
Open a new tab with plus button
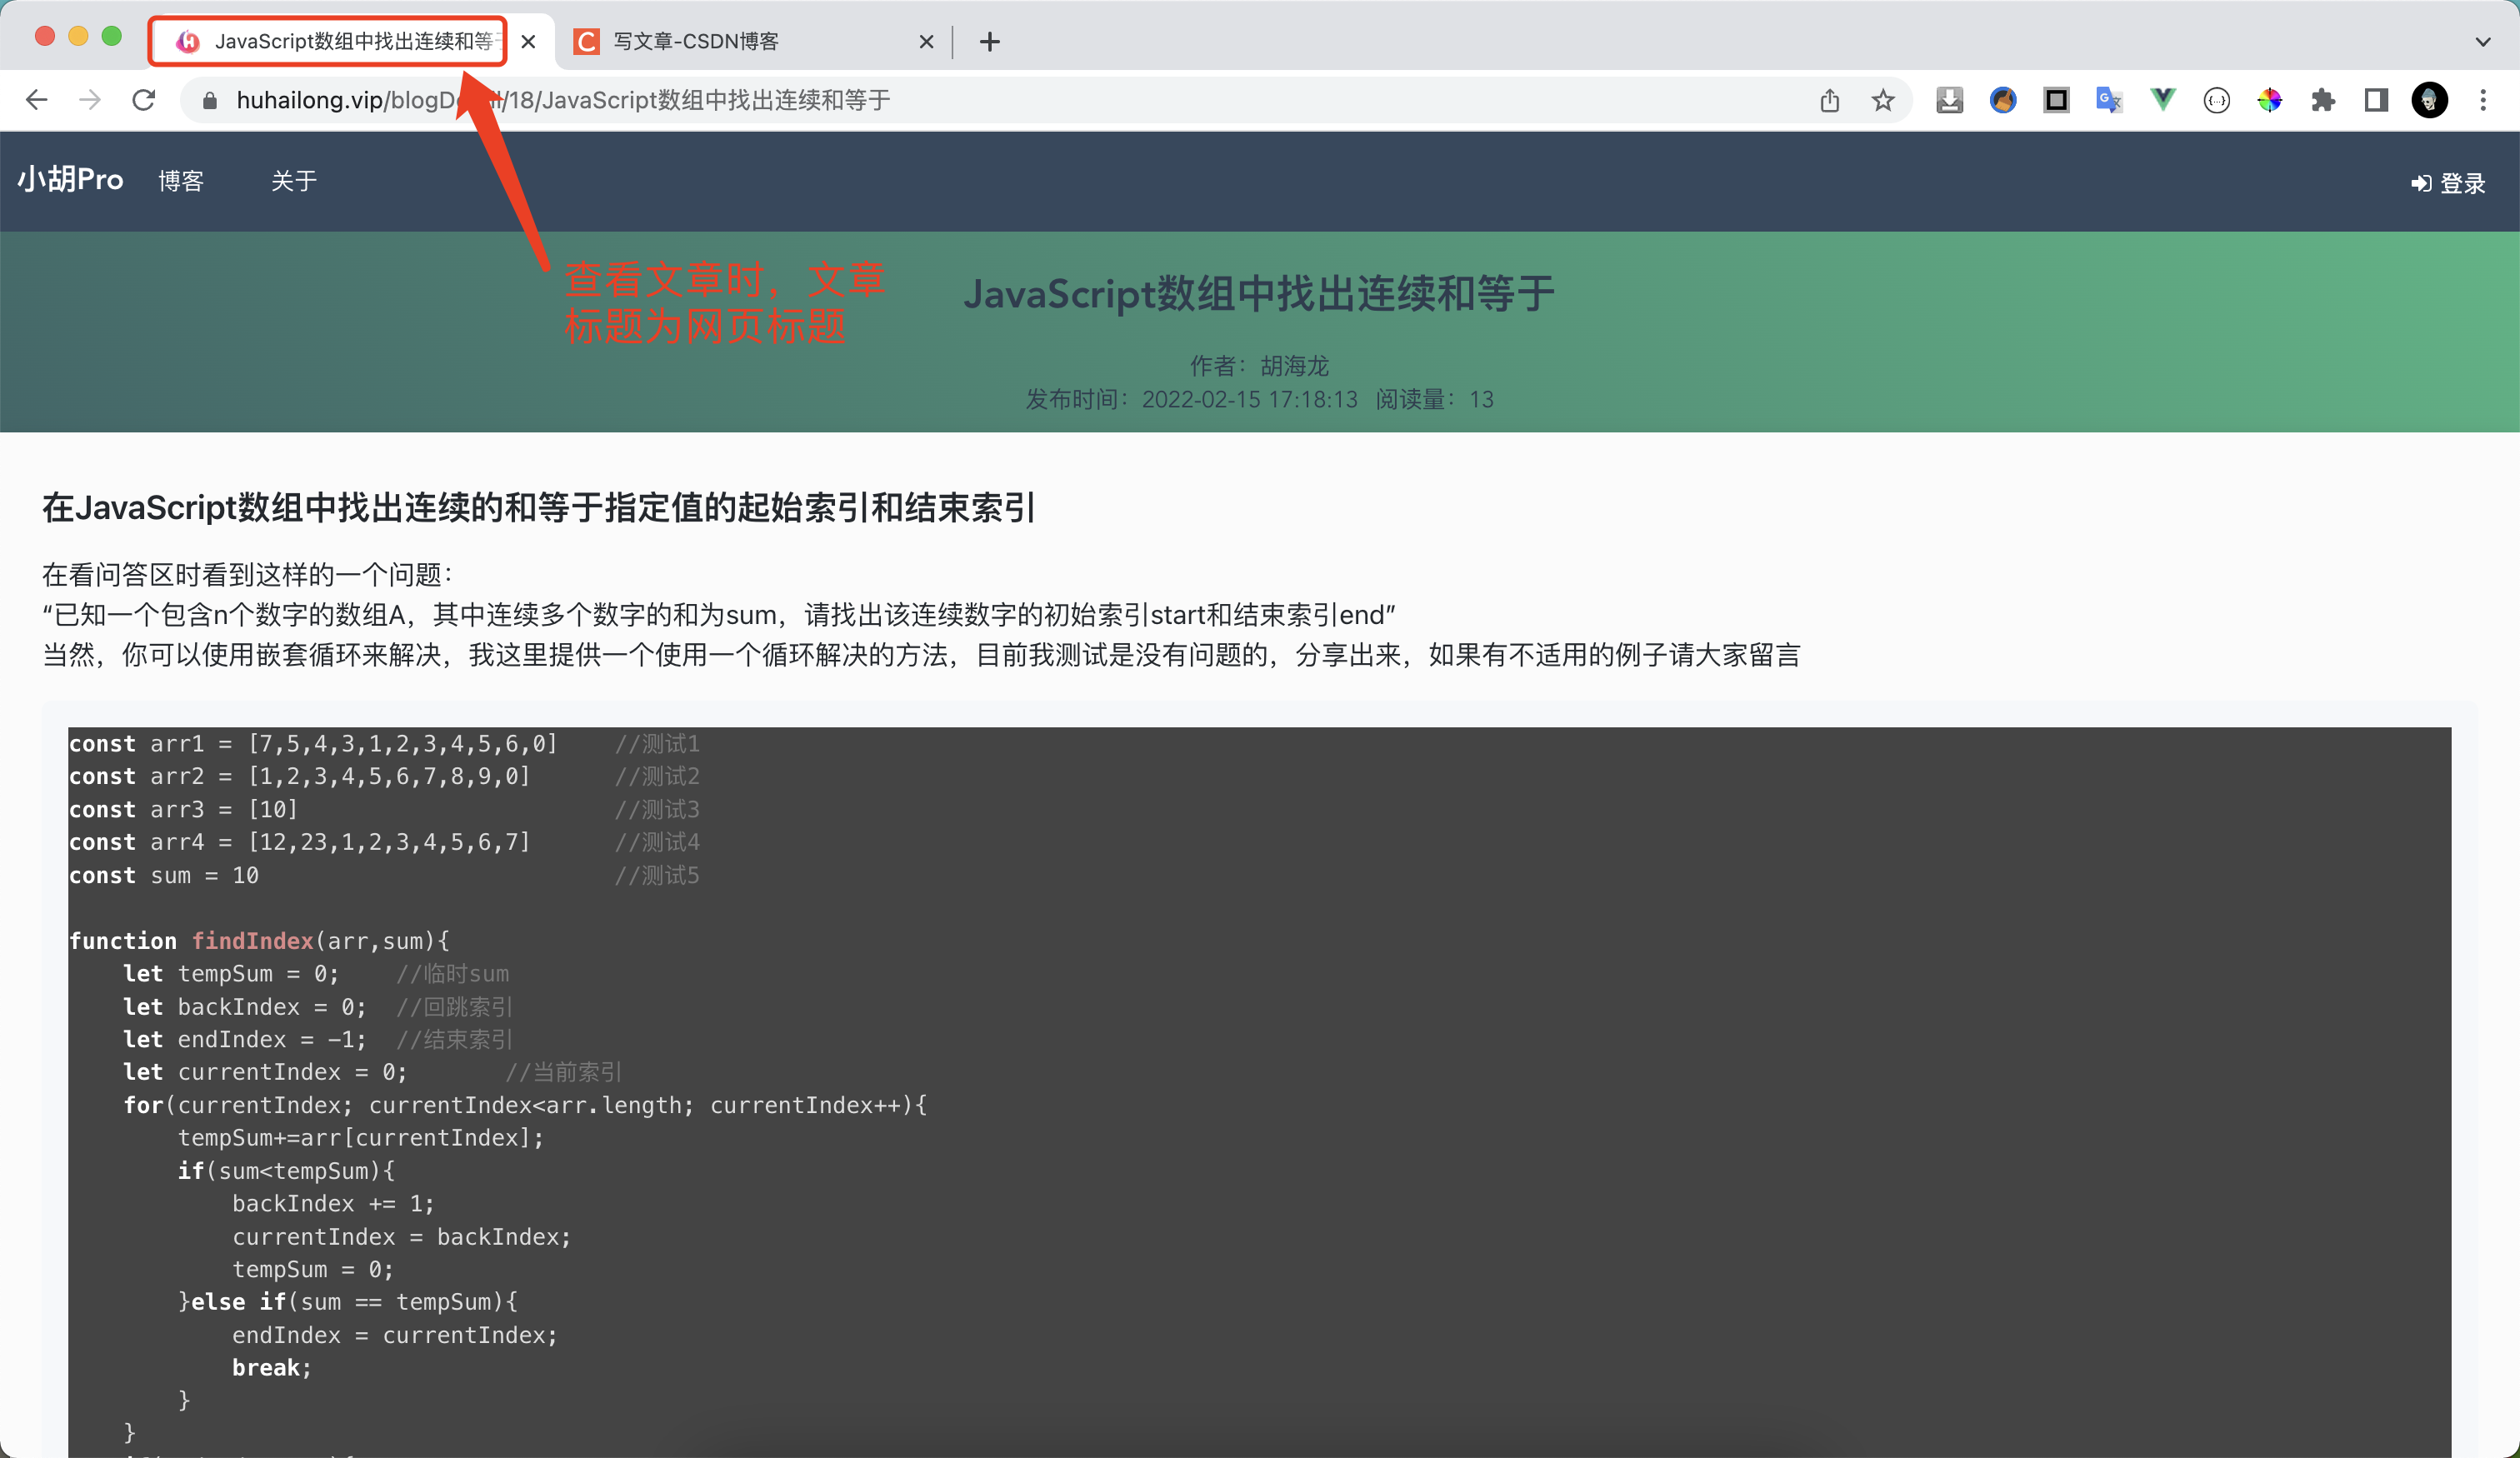coord(989,41)
